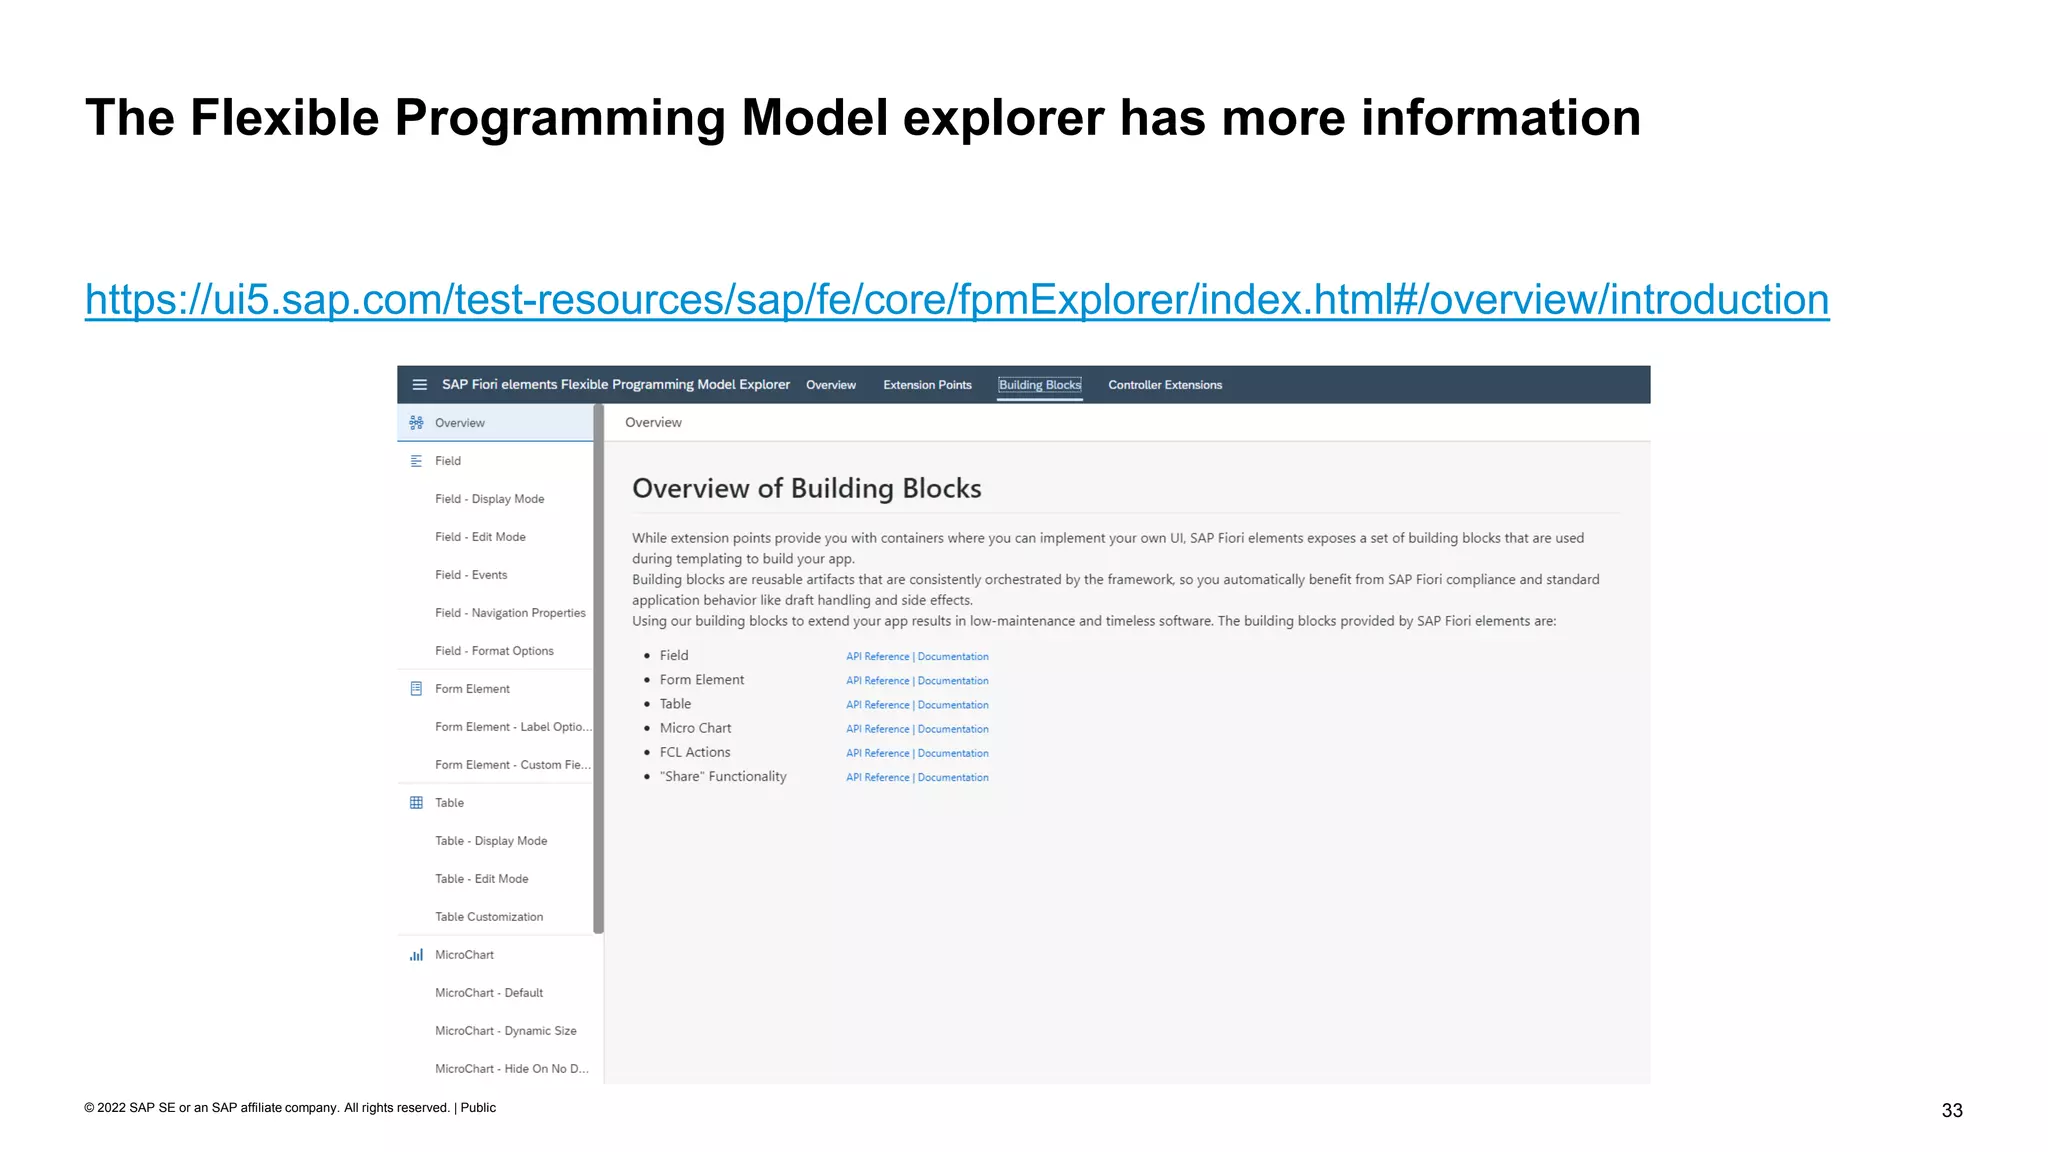Select Table sidebar section
This screenshot has width=2048, height=1152.
(495, 803)
